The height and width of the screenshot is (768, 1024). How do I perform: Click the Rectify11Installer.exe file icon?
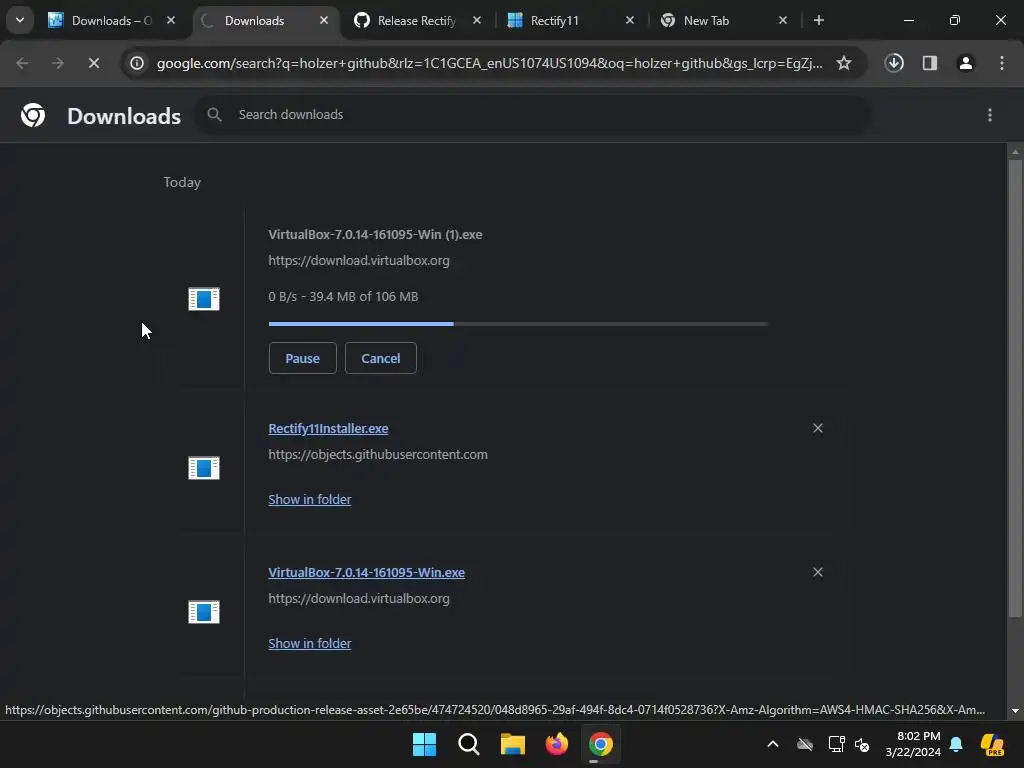[x=204, y=468]
